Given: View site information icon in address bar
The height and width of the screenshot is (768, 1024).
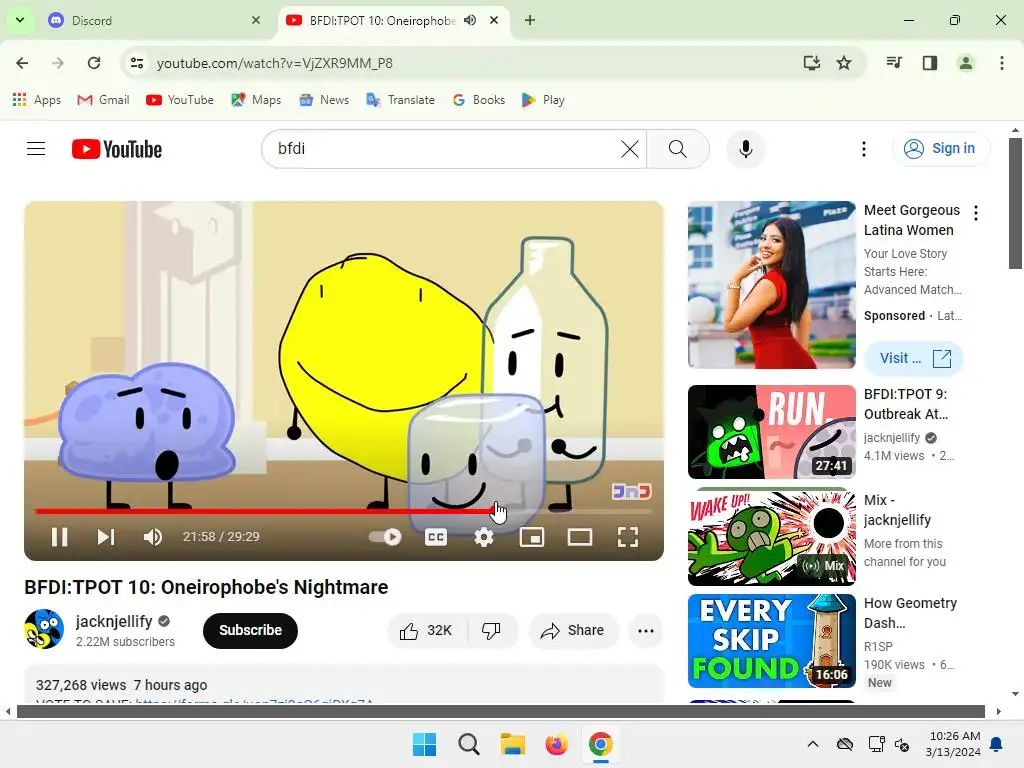Looking at the screenshot, I should click(136, 63).
